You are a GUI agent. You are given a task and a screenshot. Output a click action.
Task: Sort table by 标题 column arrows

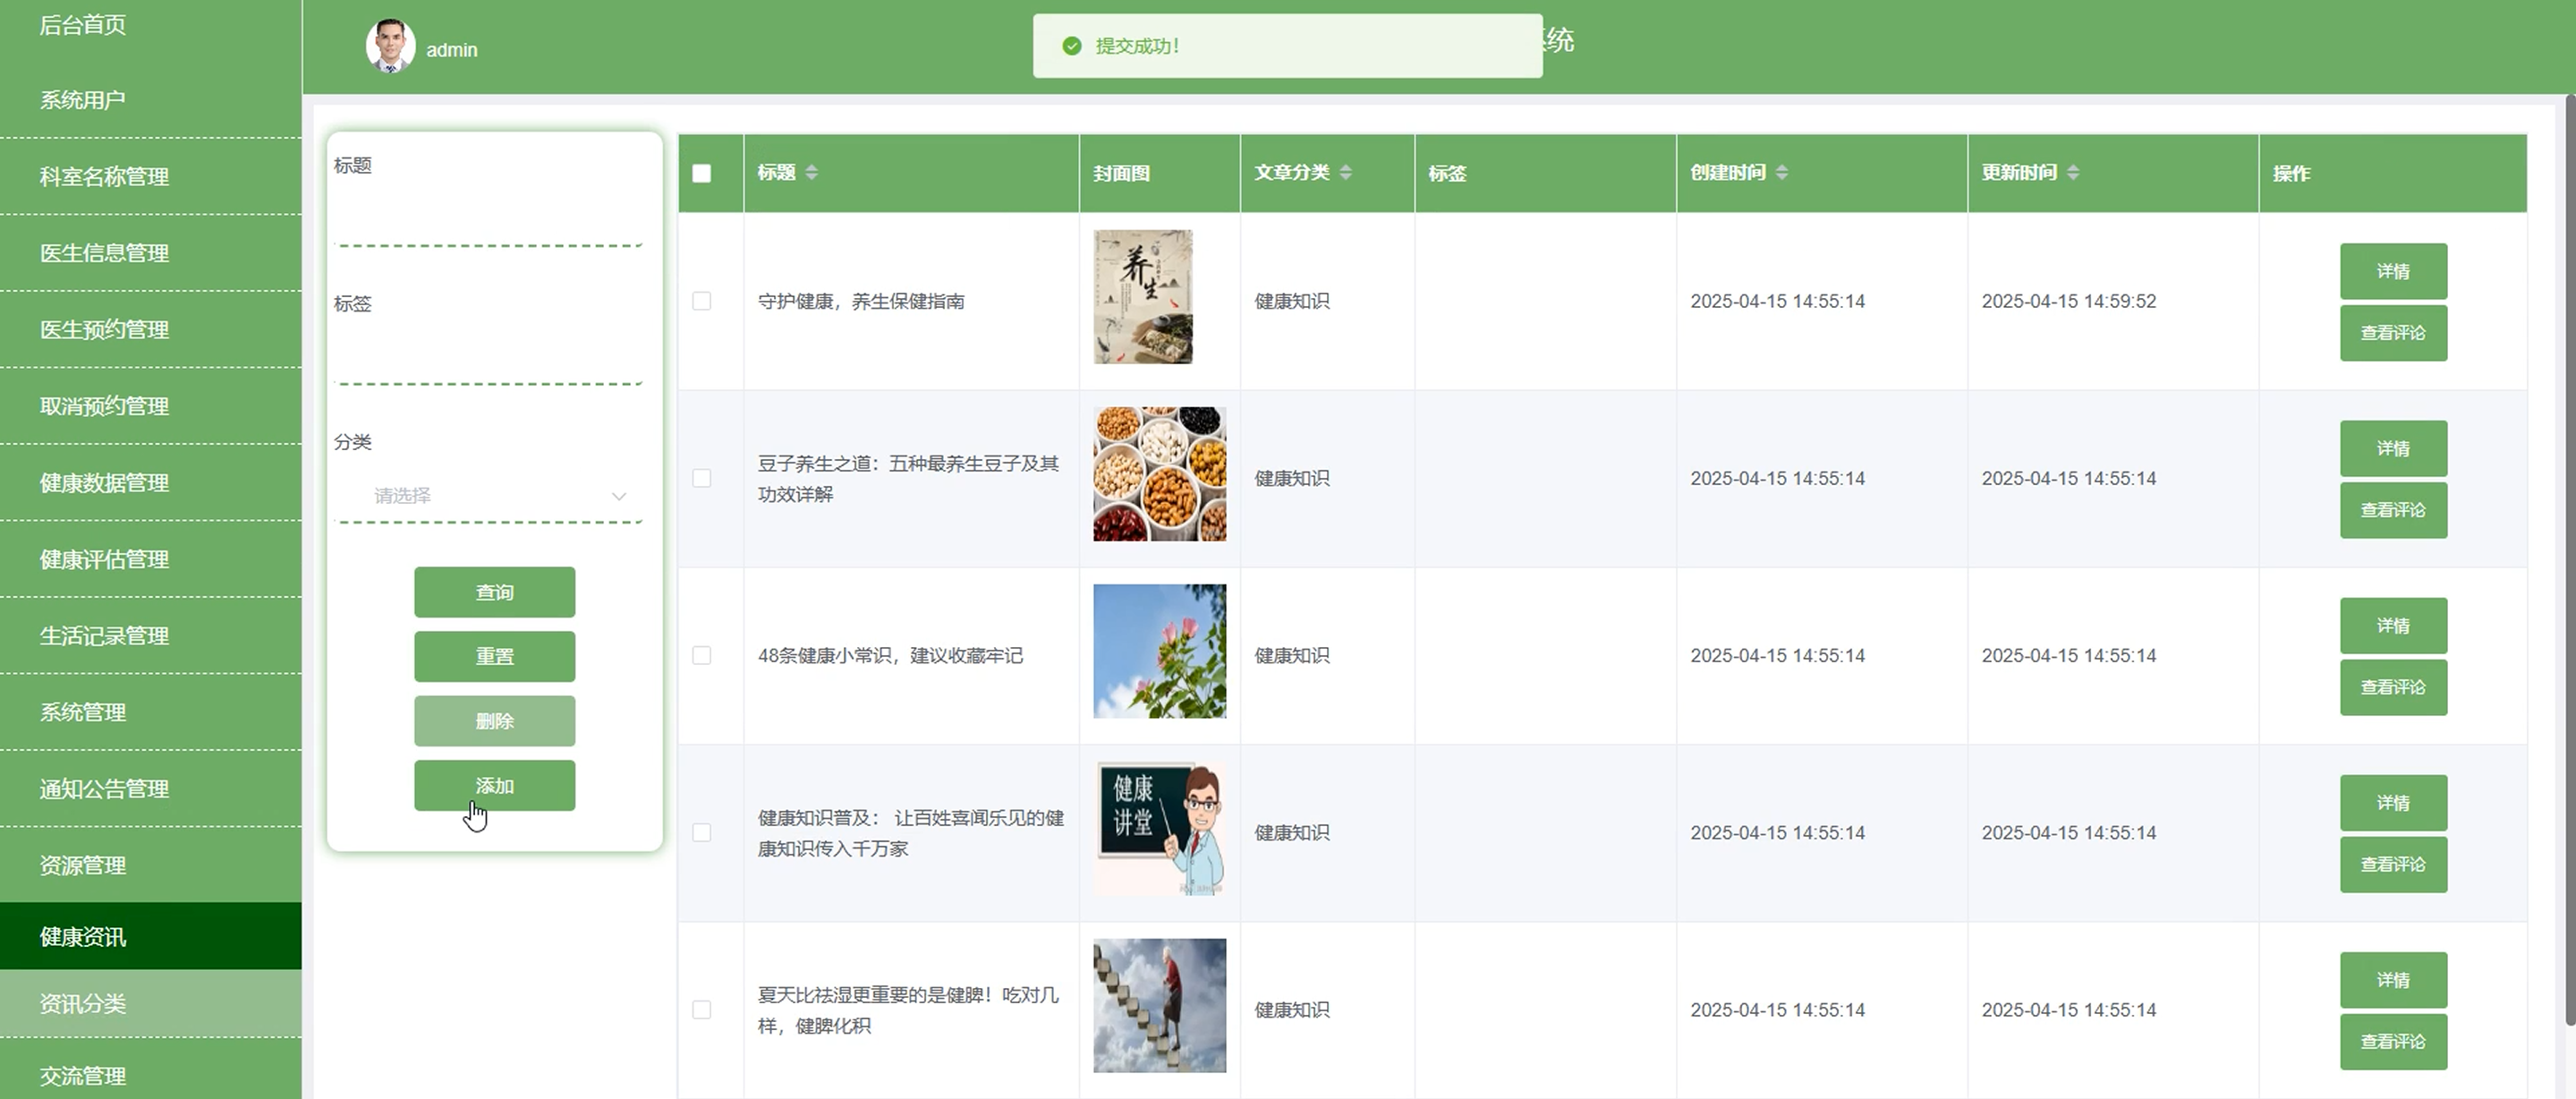tap(811, 173)
